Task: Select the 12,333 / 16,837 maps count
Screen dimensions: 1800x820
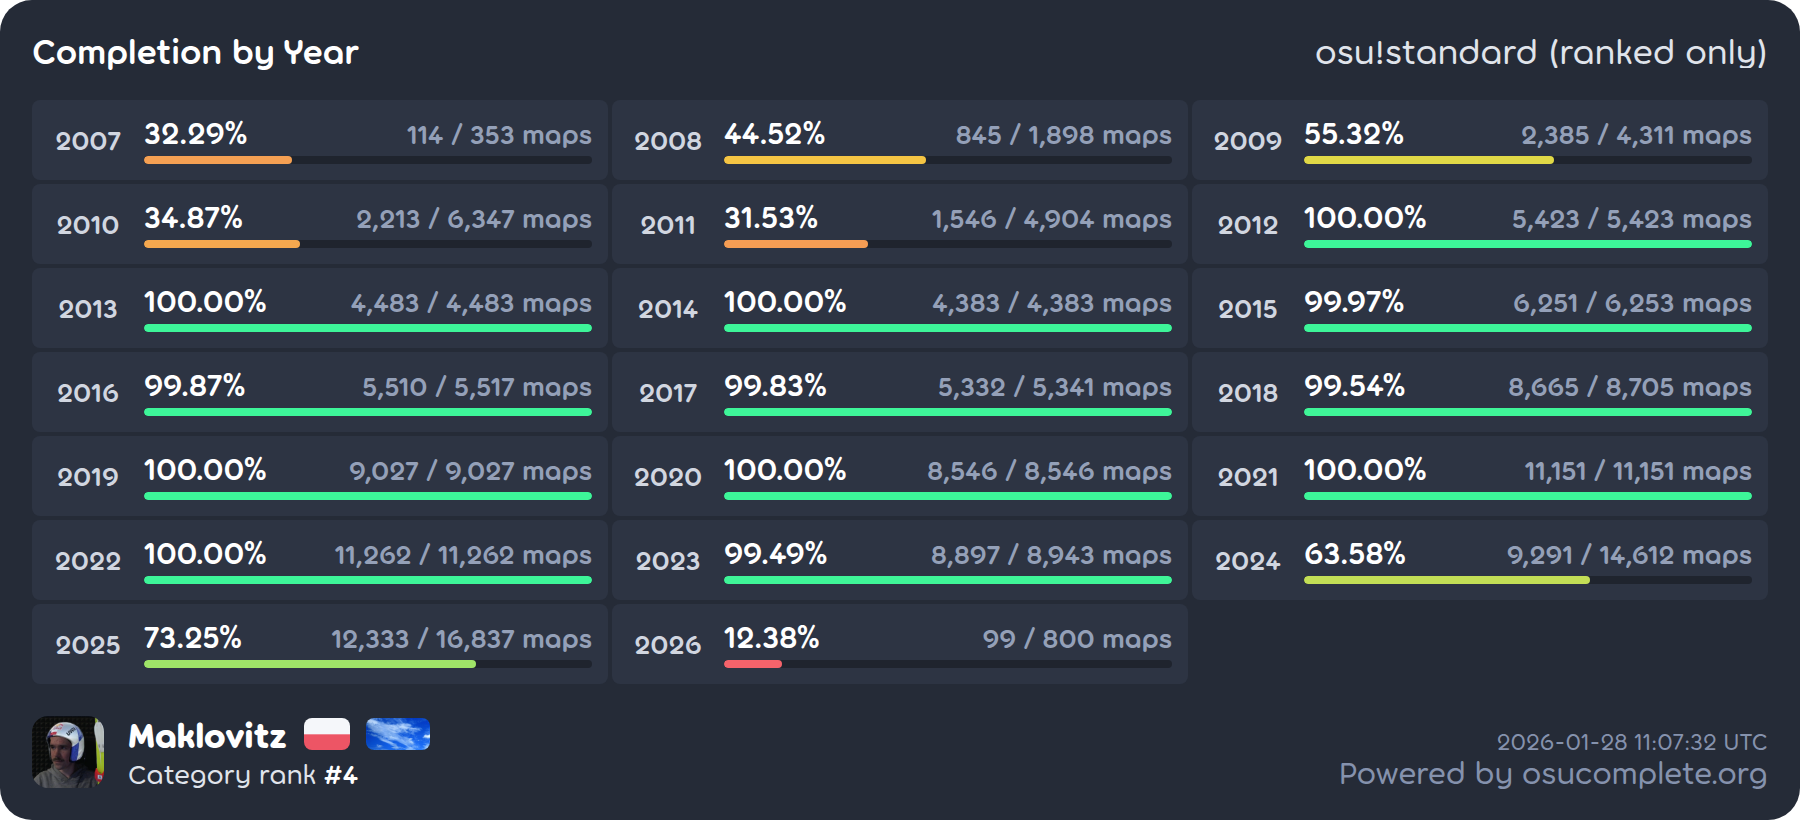Action: click(461, 639)
